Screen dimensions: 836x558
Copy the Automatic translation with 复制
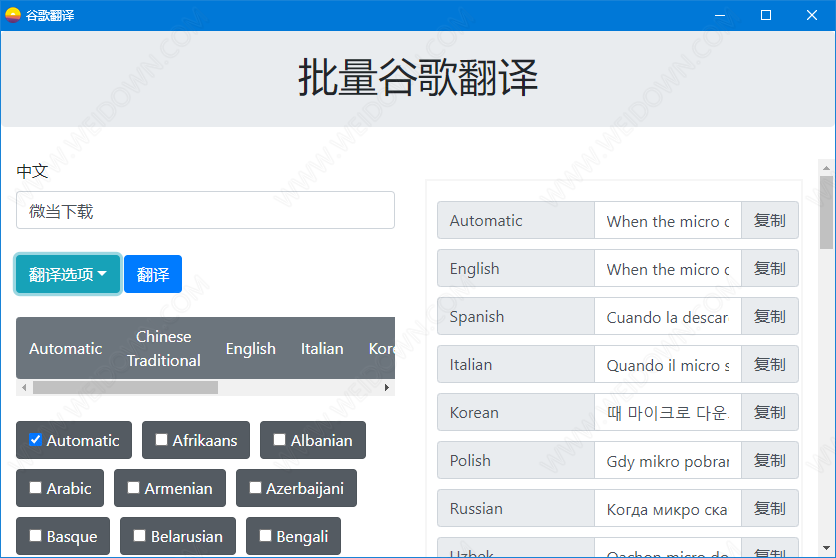point(769,220)
